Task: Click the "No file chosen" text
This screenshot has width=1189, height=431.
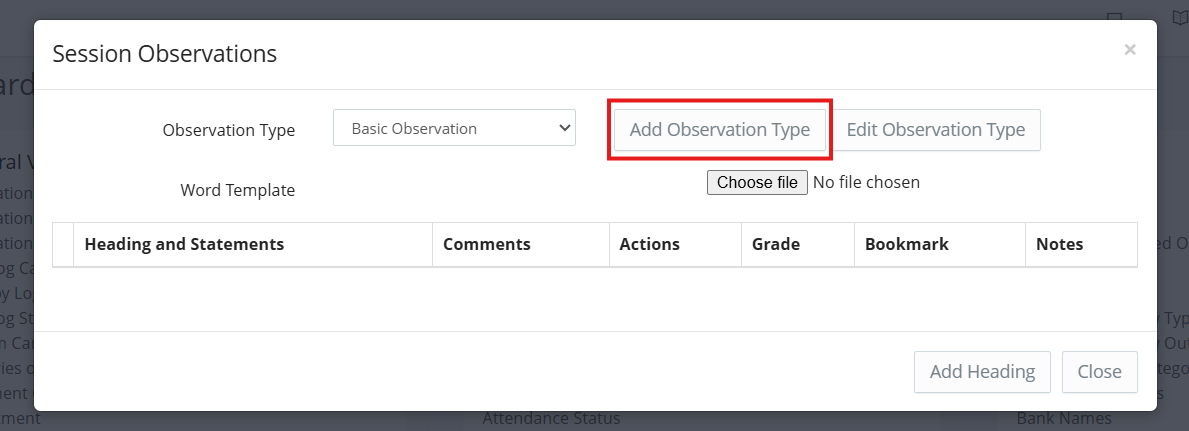Action: pos(866,182)
